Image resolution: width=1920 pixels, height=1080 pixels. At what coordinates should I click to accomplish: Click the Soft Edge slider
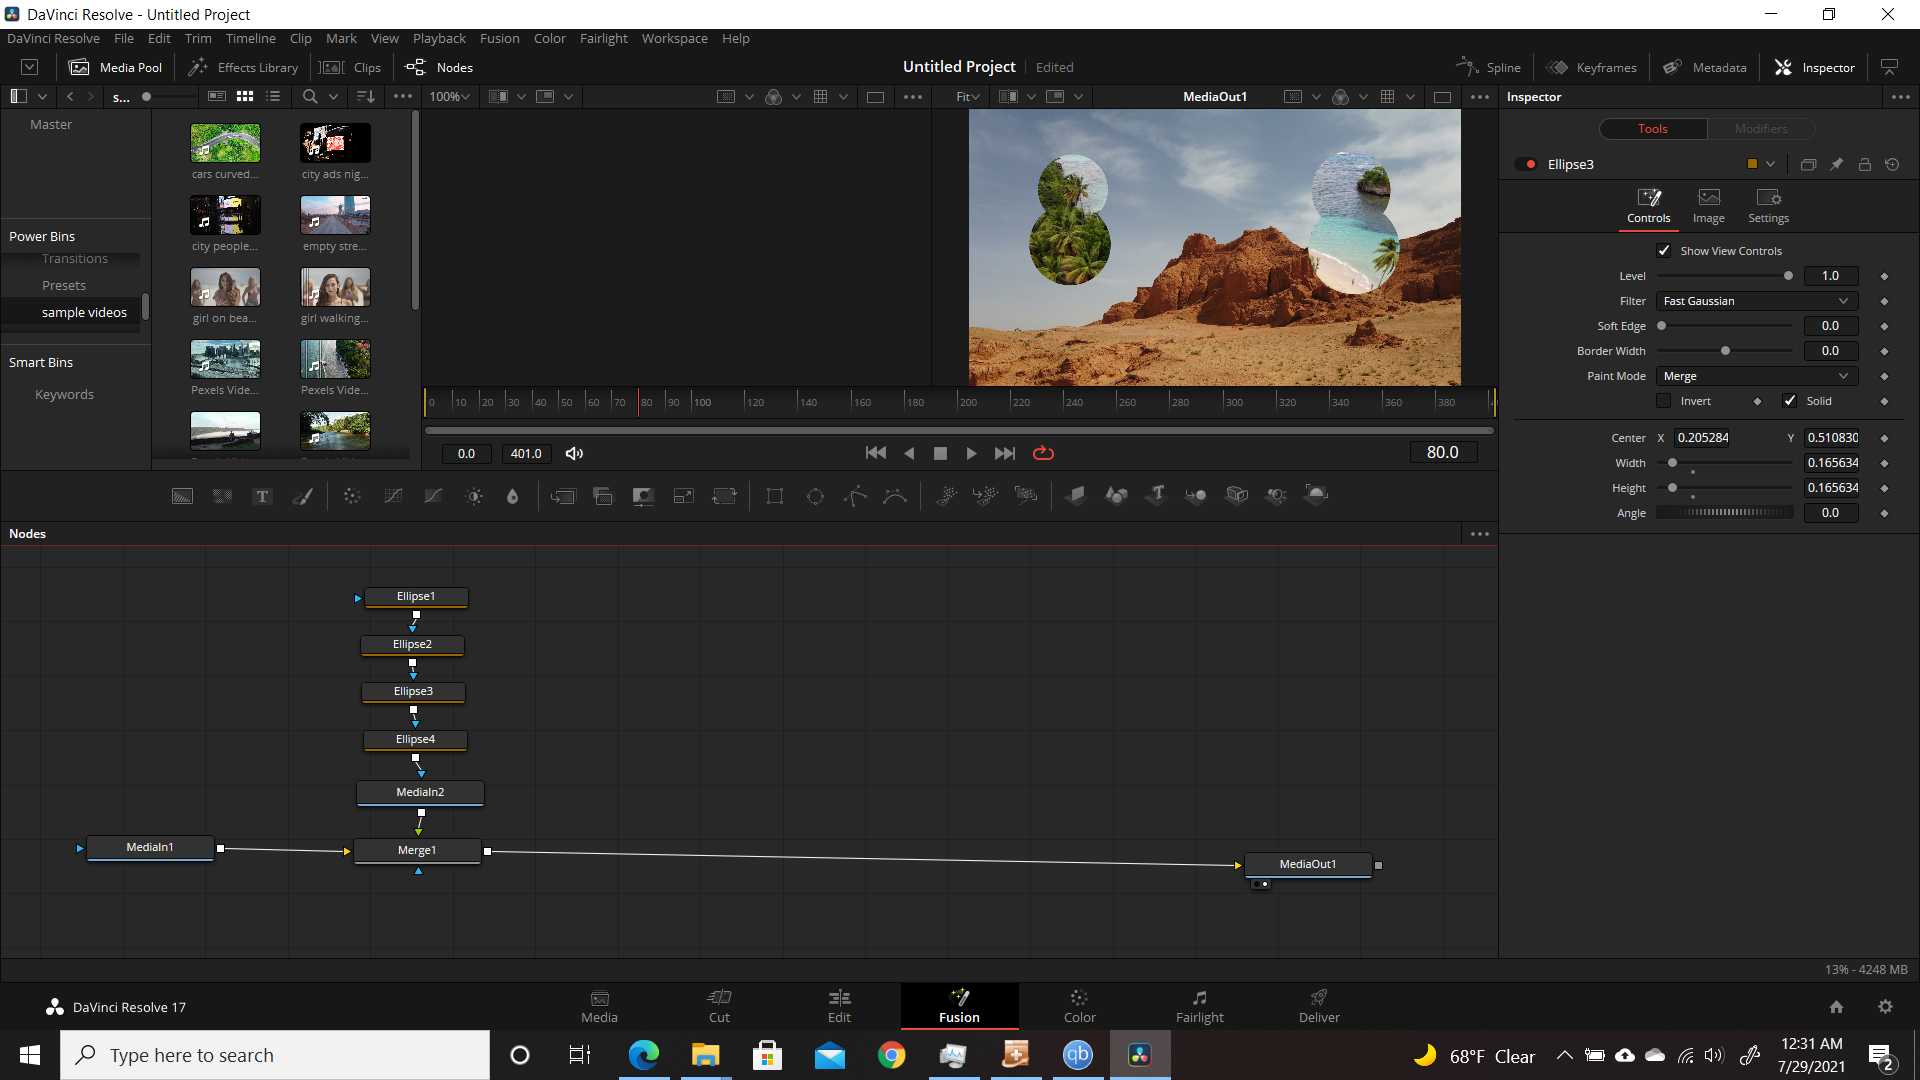tap(1725, 326)
